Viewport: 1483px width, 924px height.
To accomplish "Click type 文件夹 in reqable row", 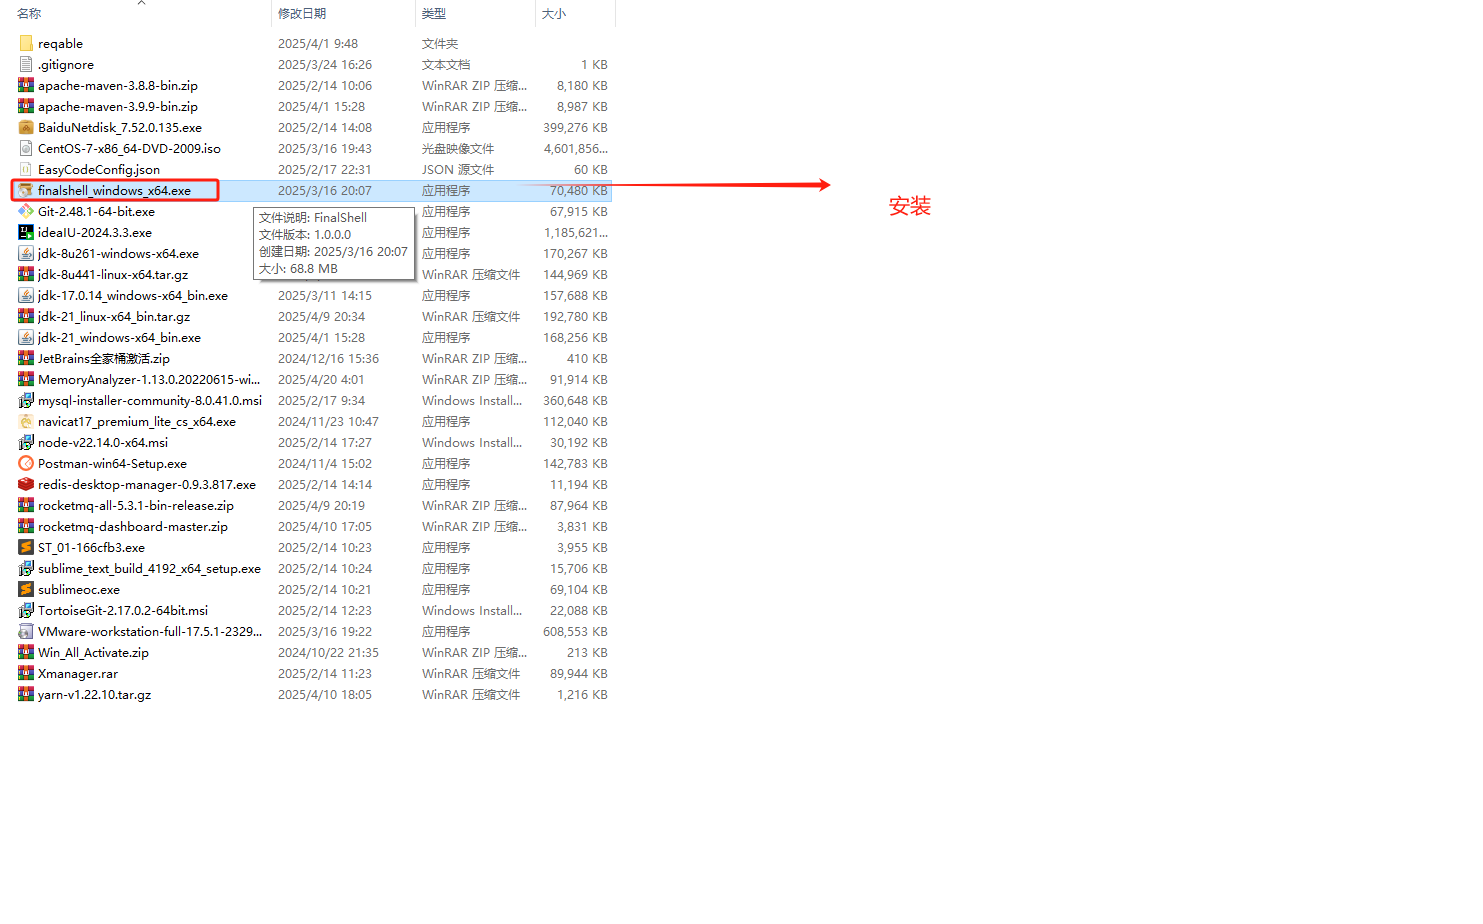I will click(x=440, y=43).
